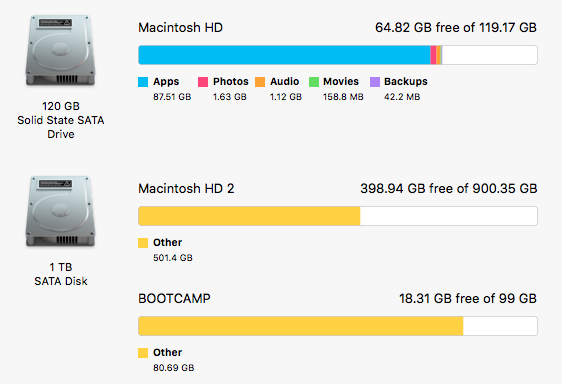Click the yellow Other swatch under BOOTCAMP
Screen dimensions: 562x384
[143, 353]
